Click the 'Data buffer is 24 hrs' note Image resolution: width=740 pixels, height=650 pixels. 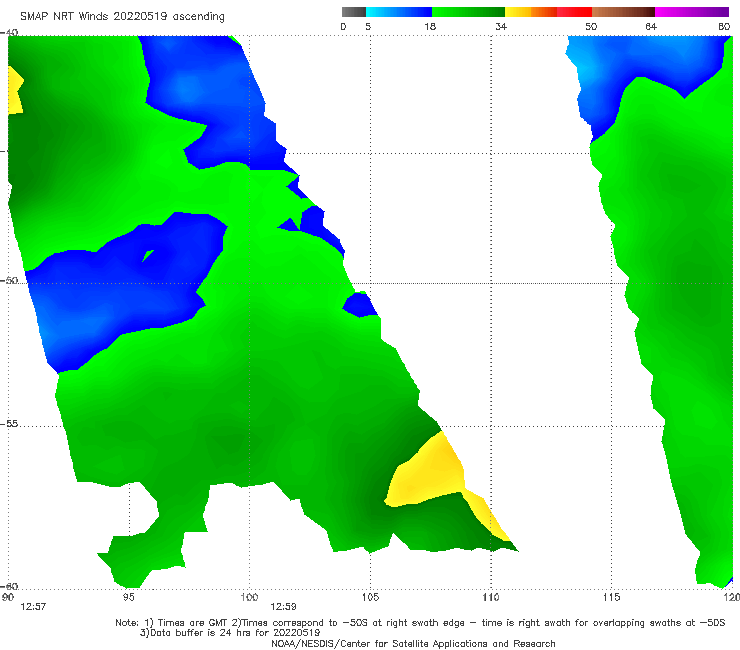(x=230, y=633)
